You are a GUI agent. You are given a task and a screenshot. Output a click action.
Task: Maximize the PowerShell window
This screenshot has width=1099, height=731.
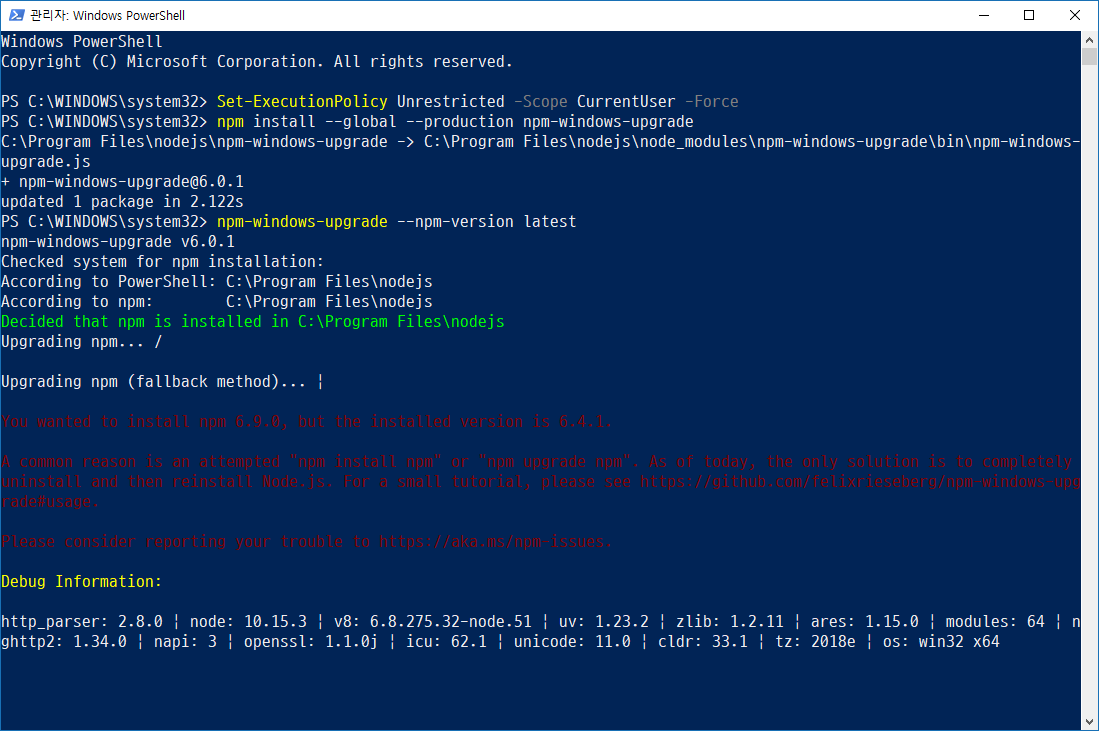(1029, 15)
